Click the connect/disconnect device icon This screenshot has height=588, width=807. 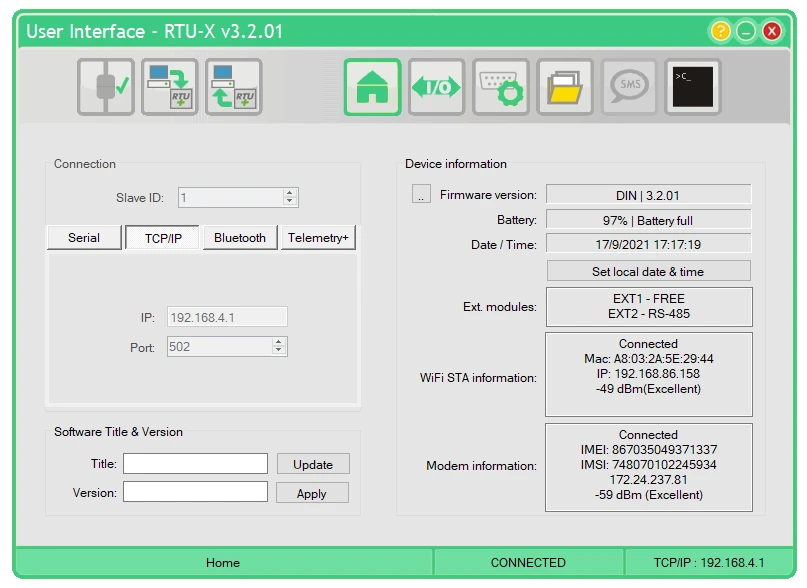point(106,87)
